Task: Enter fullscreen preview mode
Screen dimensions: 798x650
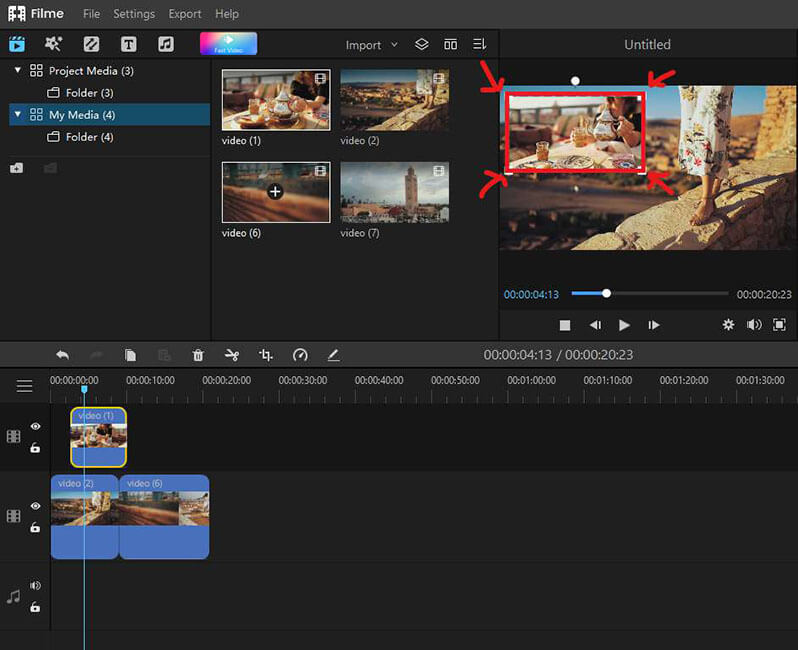Action: [779, 325]
